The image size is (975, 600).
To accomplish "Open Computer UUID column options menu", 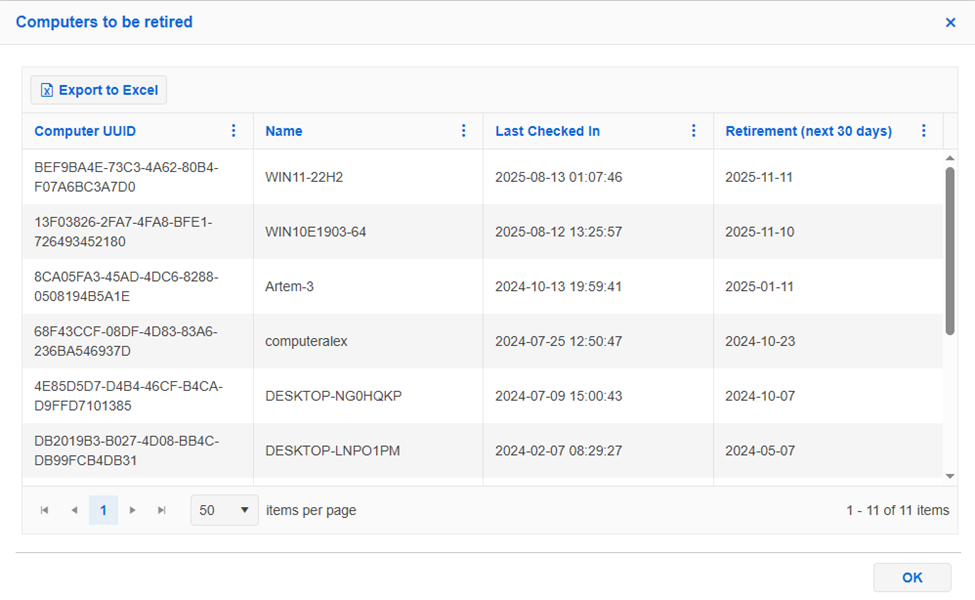I will (x=234, y=131).
